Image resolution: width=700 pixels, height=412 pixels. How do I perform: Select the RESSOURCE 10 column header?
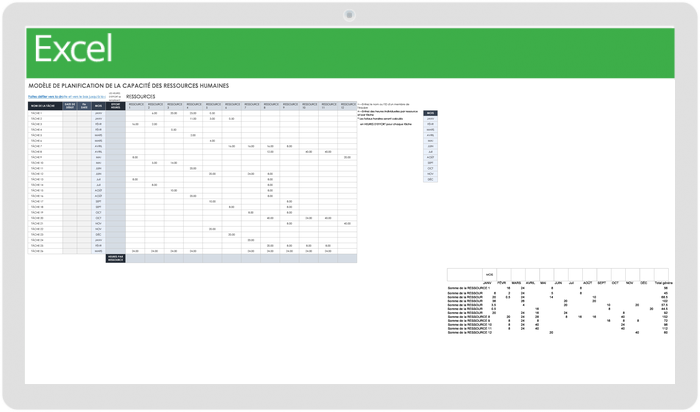[308, 106]
